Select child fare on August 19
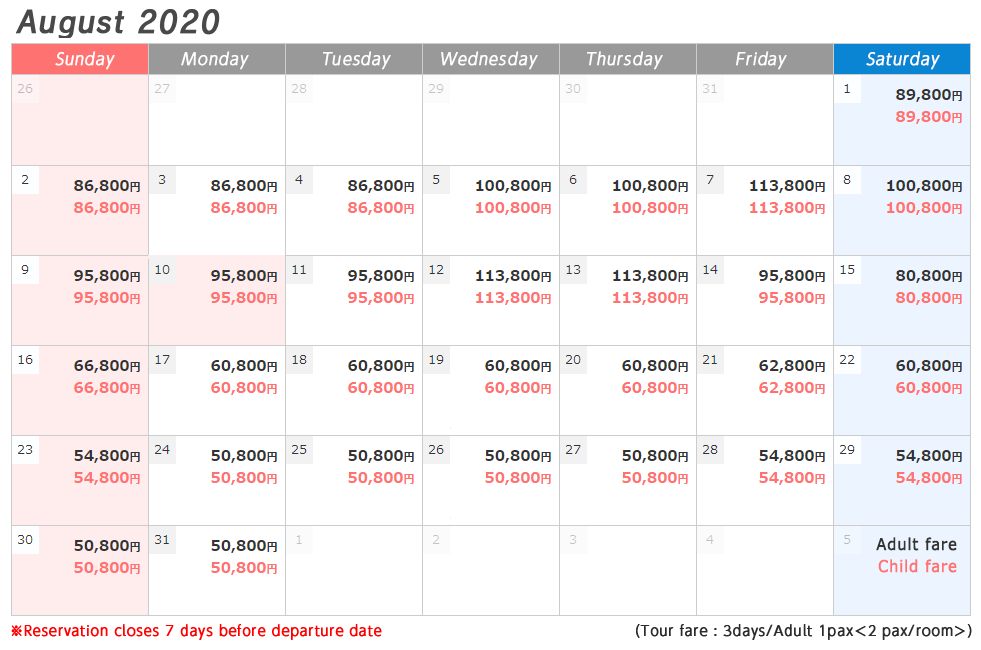 pyautogui.click(x=518, y=388)
